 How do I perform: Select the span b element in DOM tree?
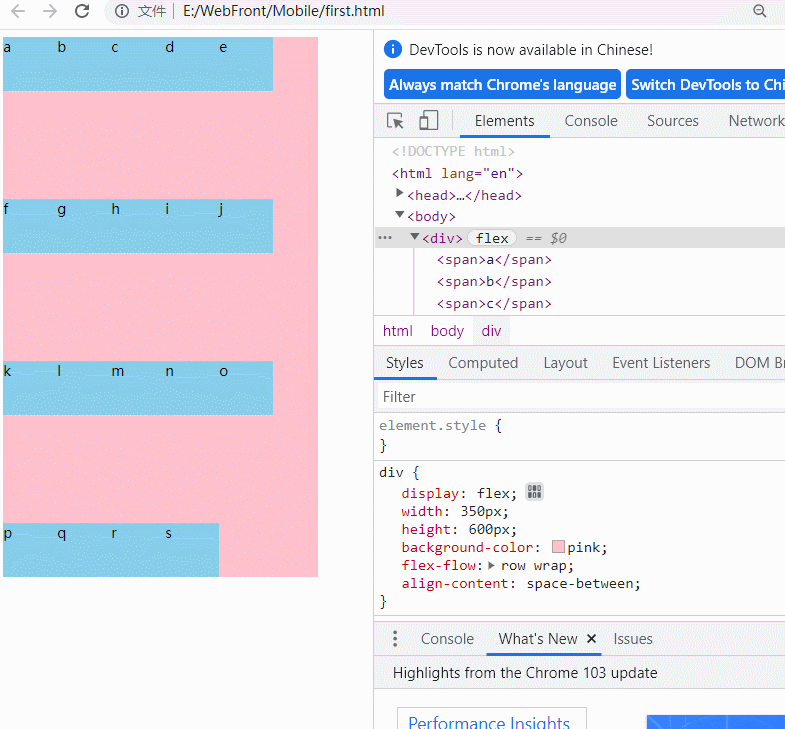(x=494, y=281)
